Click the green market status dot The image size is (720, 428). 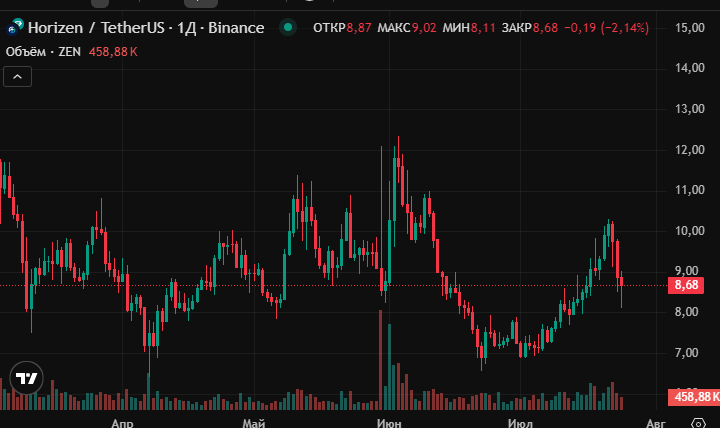(288, 27)
